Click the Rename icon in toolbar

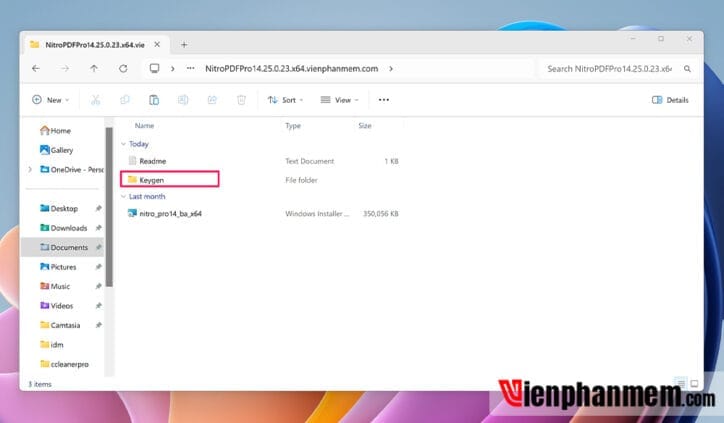click(x=183, y=100)
